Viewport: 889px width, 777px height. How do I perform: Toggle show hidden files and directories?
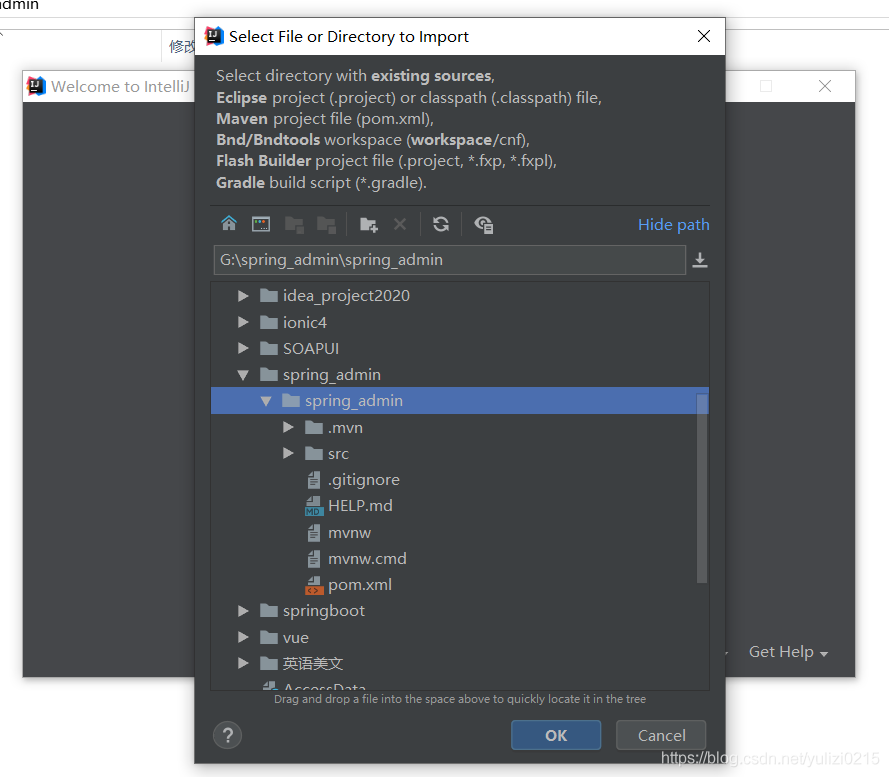tap(484, 224)
